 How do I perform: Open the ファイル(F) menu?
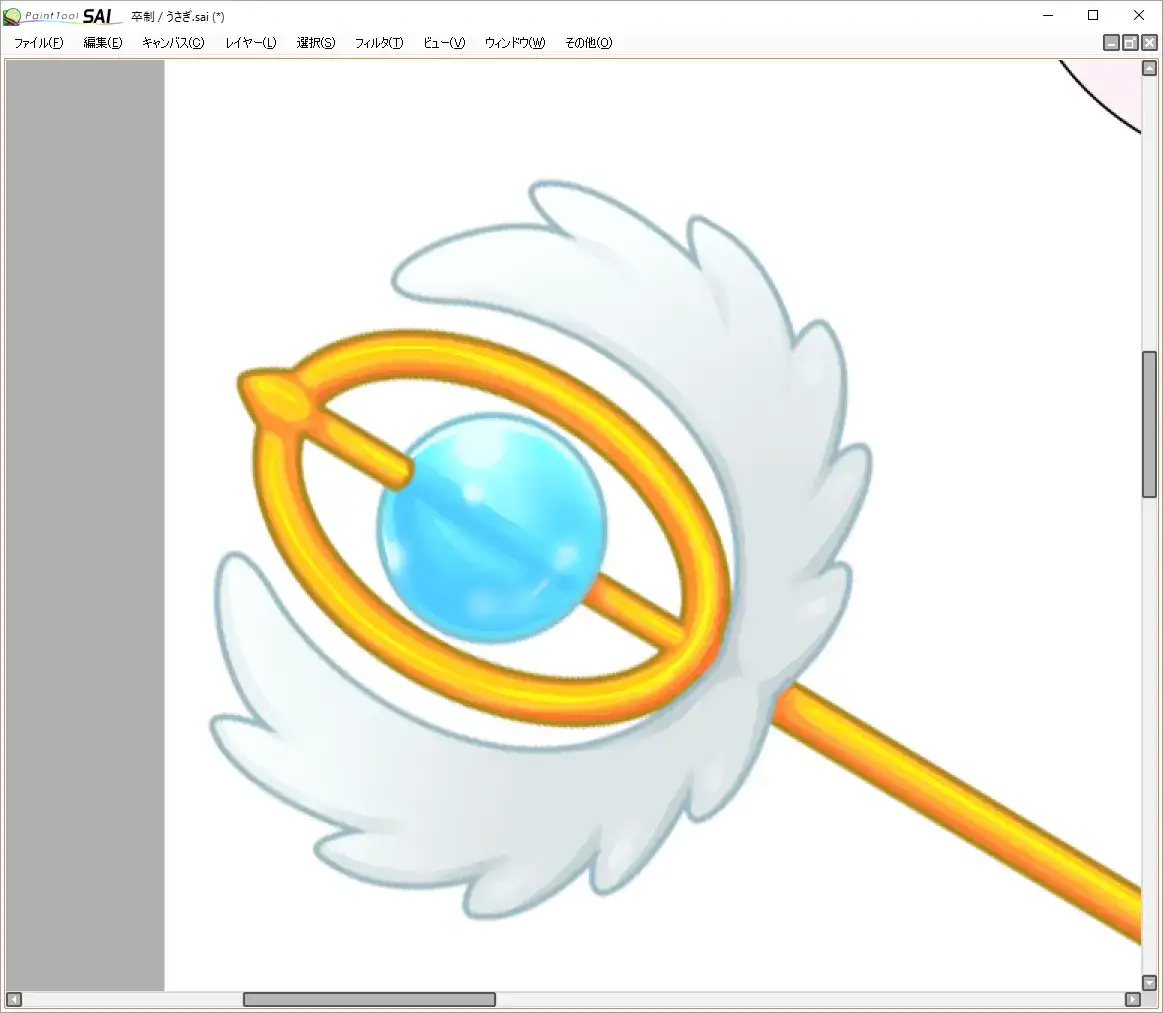tap(38, 43)
